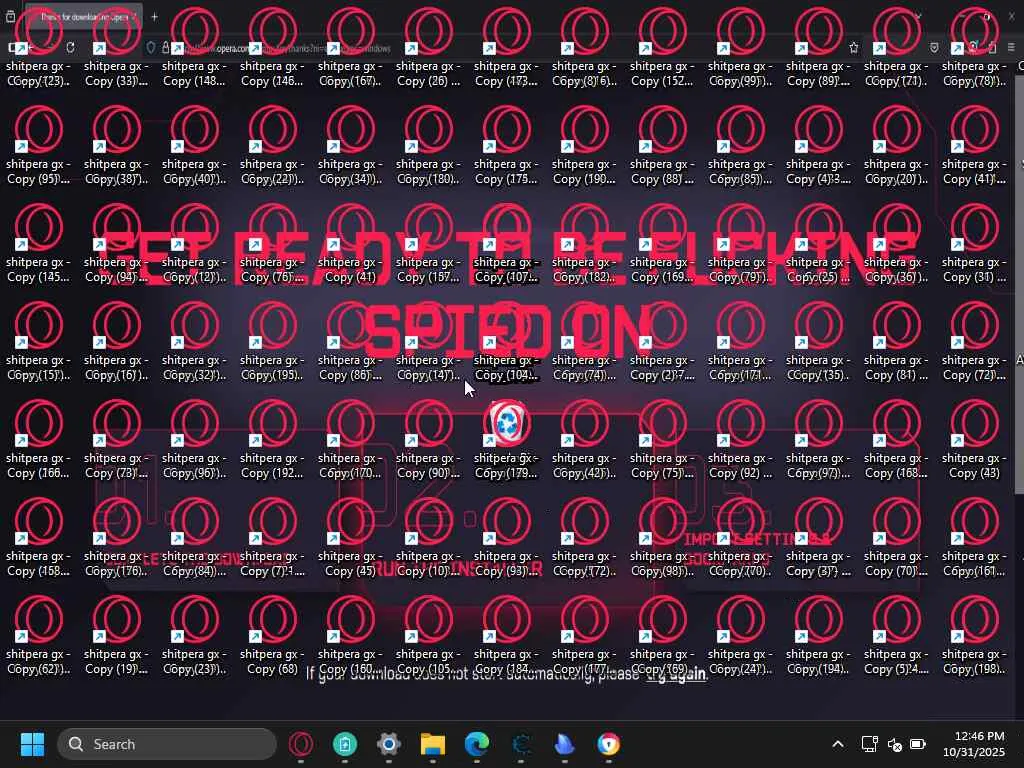Open File Explorer from the taskbar
This screenshot has width=1024, height=768.
click(432, 744)
